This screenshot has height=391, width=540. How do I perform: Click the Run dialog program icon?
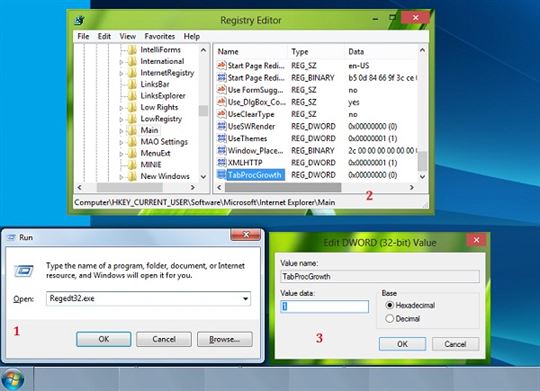[23, 271]
